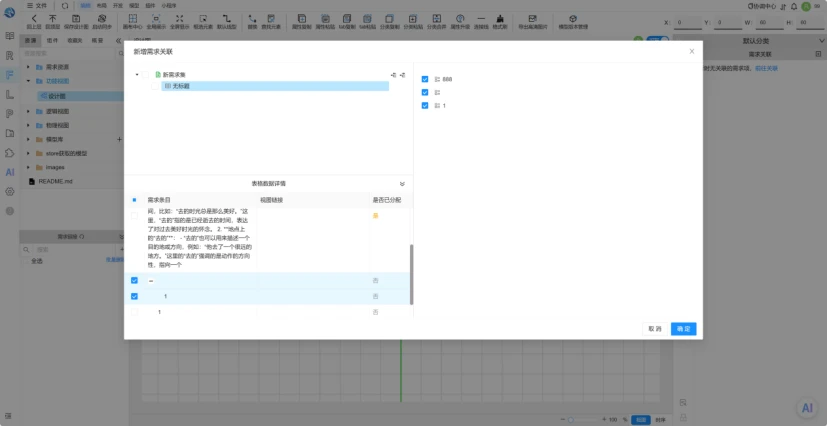Open the AI item in left sidebar
This screenshot has height=426, width=827.
click(9, 172)
